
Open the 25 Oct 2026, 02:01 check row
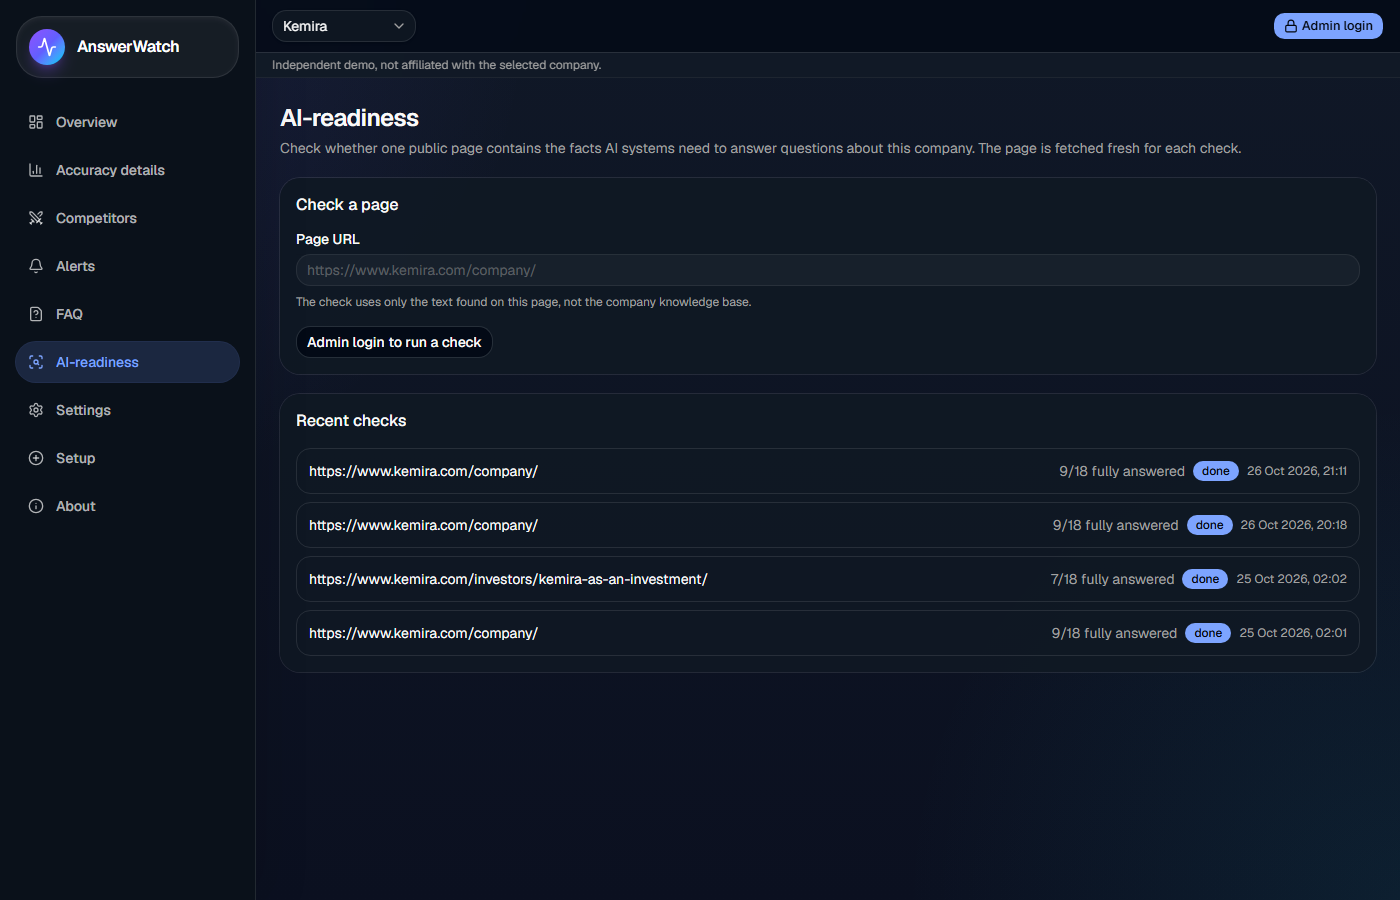tap(827, 633)
